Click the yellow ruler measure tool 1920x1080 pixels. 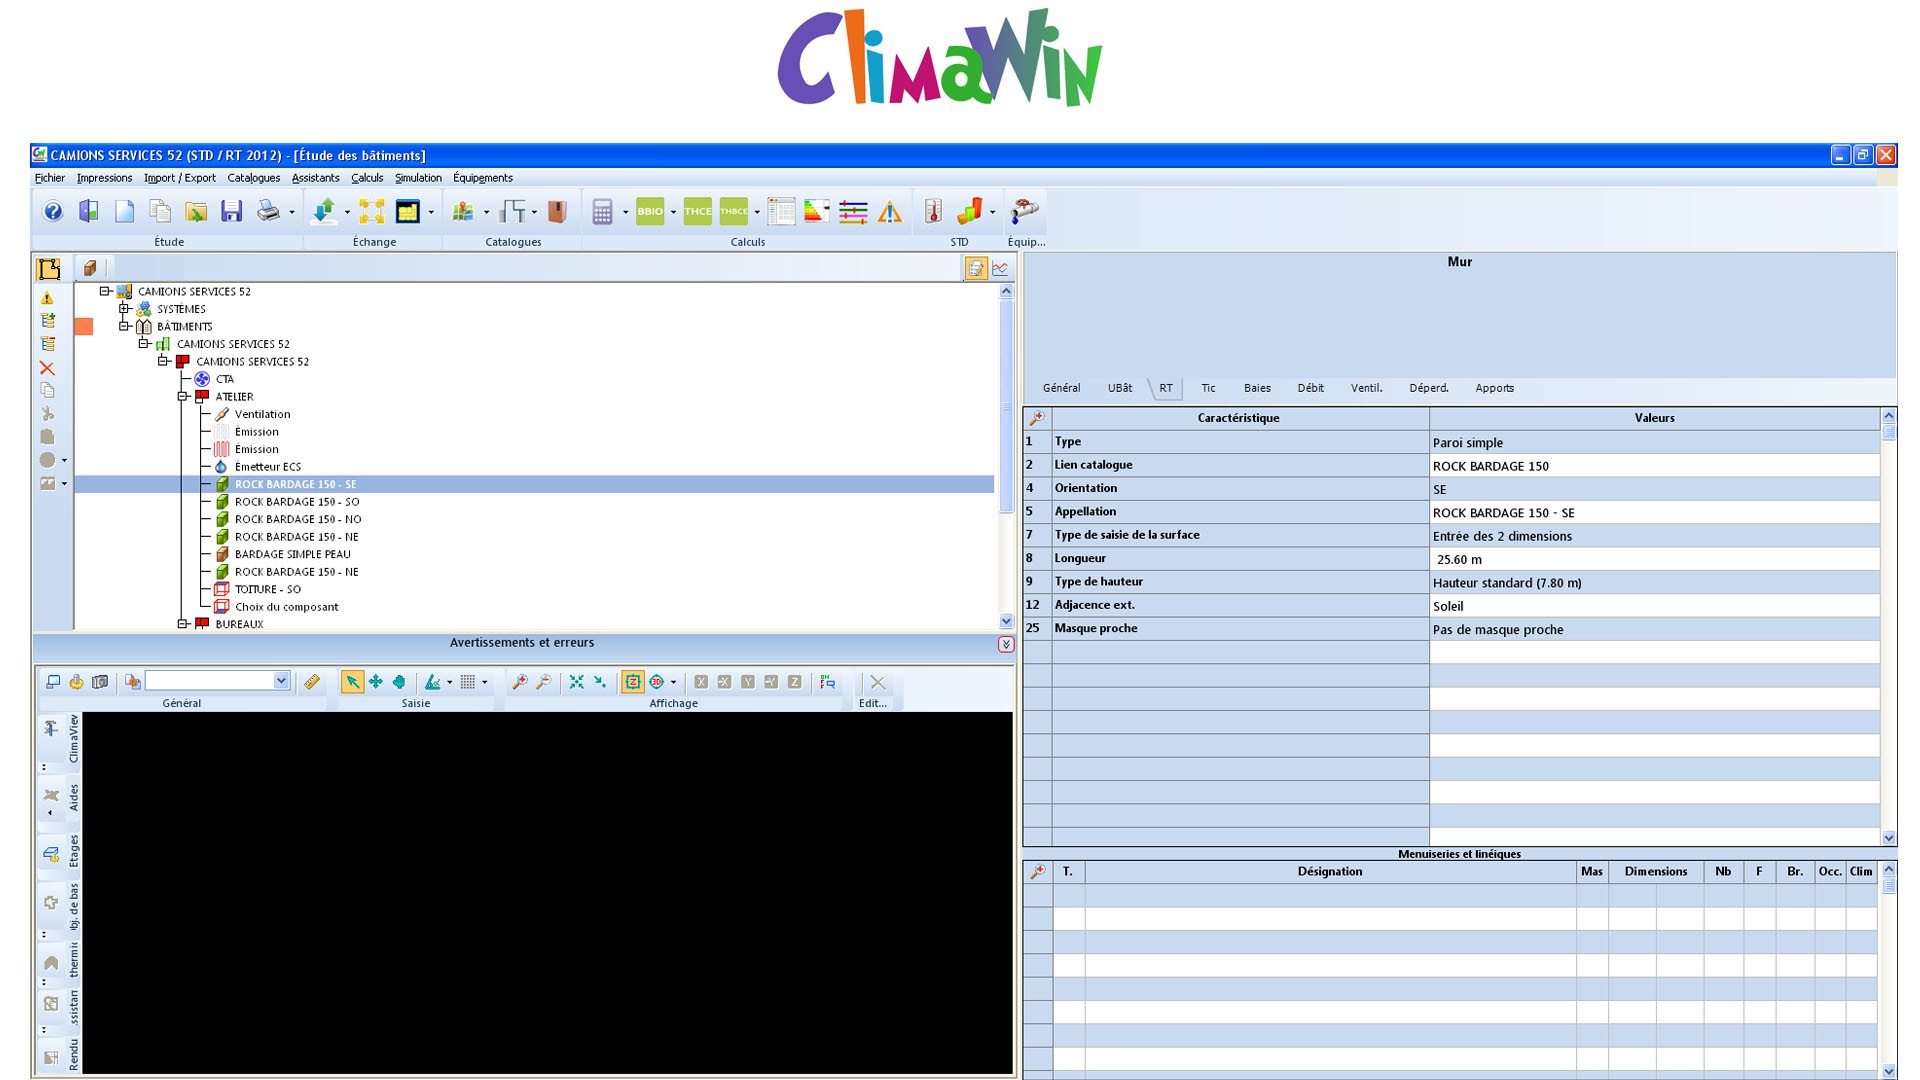pyautogui.click(x=312, y=682)
